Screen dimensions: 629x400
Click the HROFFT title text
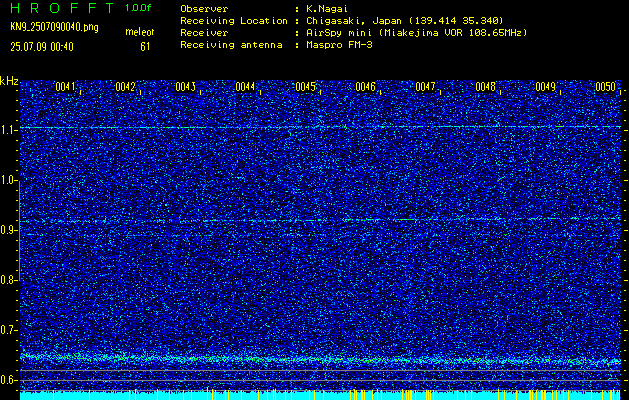click(63, 7)
